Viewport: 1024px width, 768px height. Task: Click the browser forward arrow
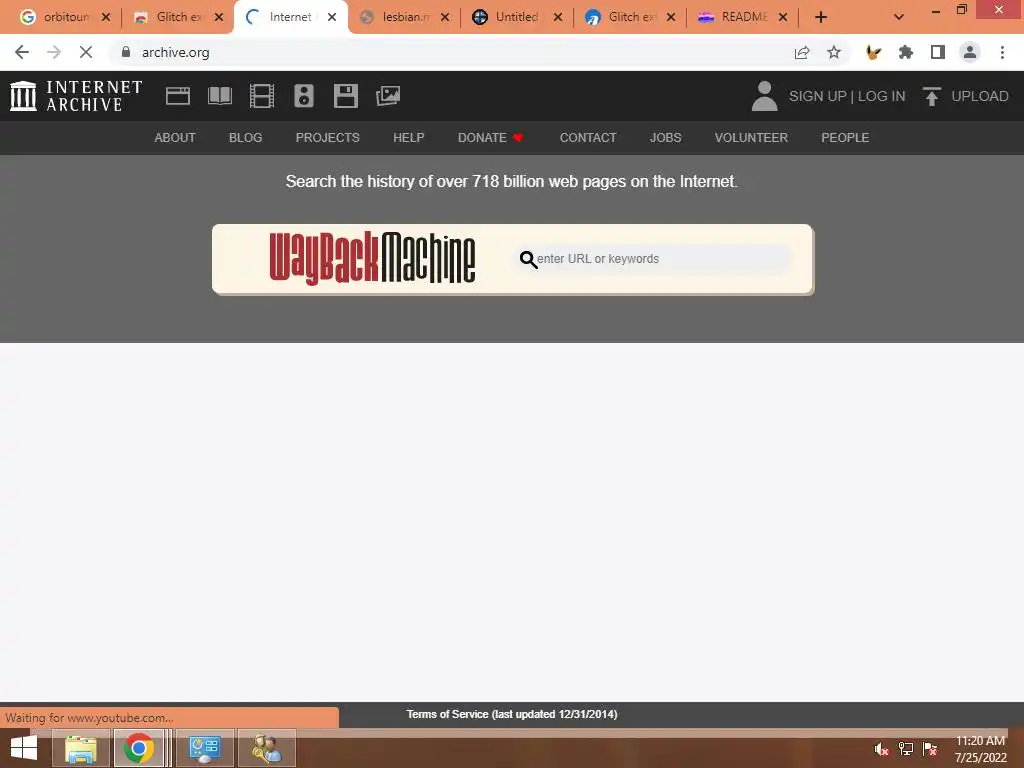[54, 52]
